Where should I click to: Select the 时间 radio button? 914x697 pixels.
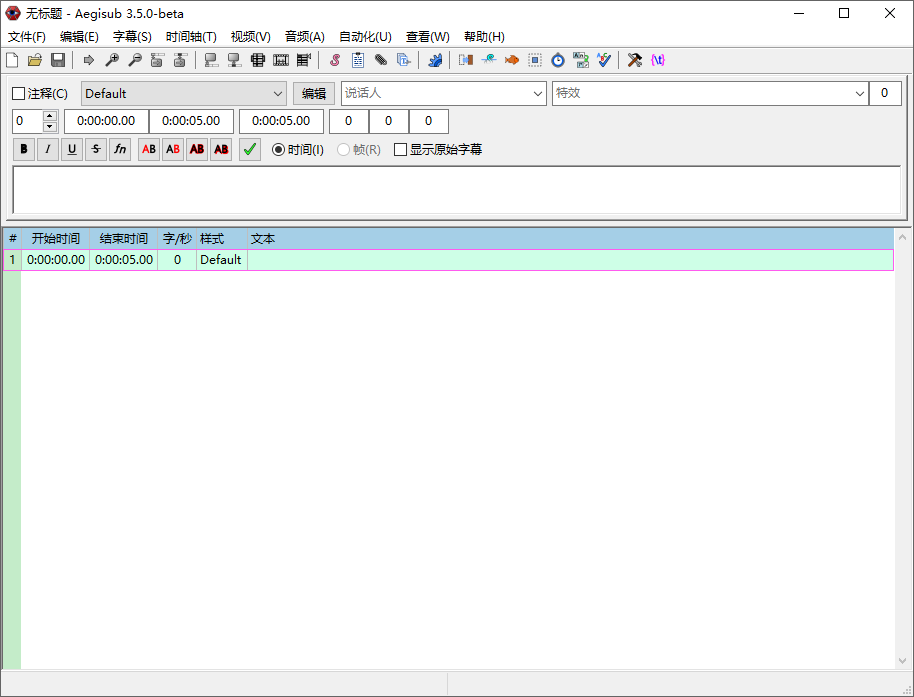278,150
